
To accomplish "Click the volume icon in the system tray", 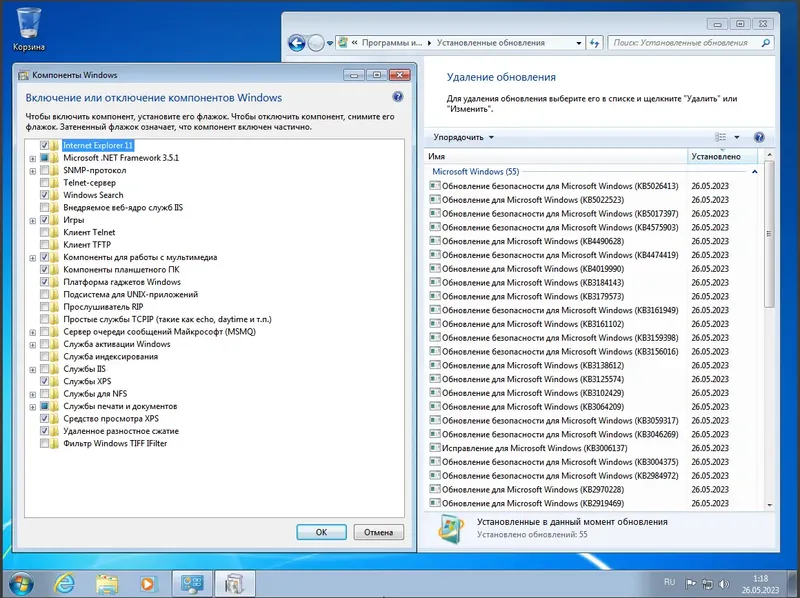I will click(x=724, y=582).
